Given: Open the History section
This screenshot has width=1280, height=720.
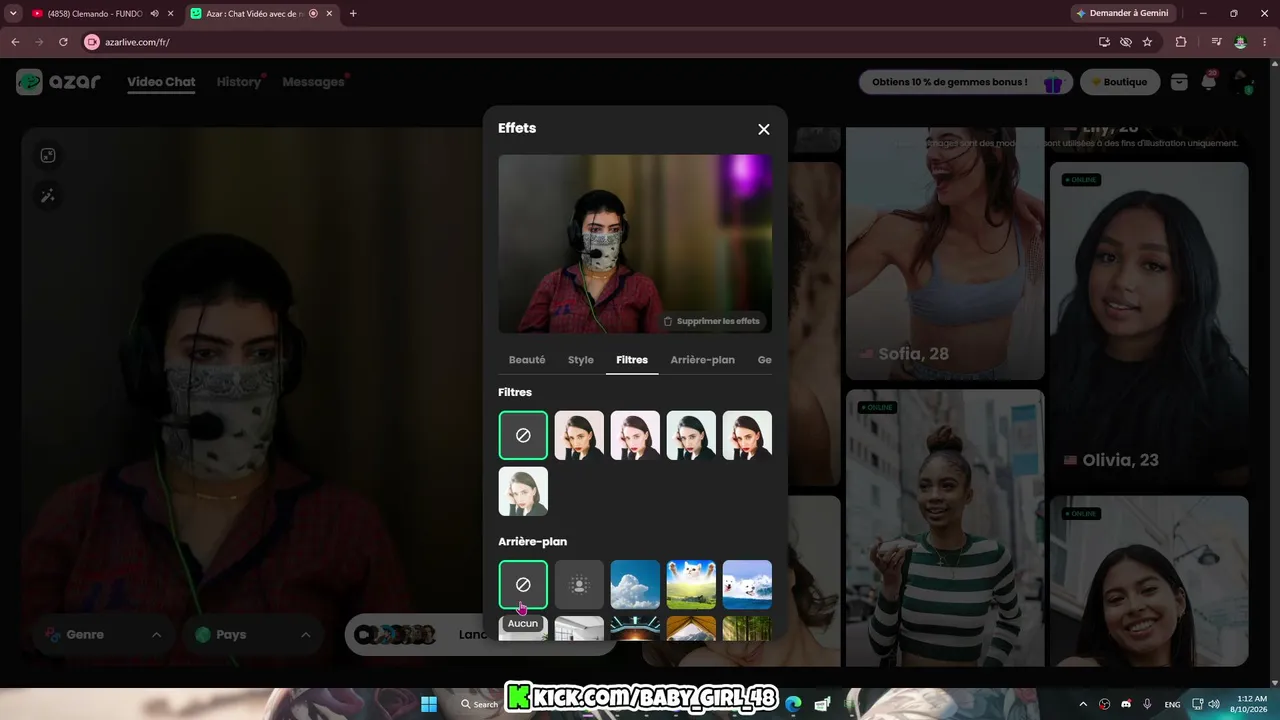Looking at the screenshot, I should [239, 82].
